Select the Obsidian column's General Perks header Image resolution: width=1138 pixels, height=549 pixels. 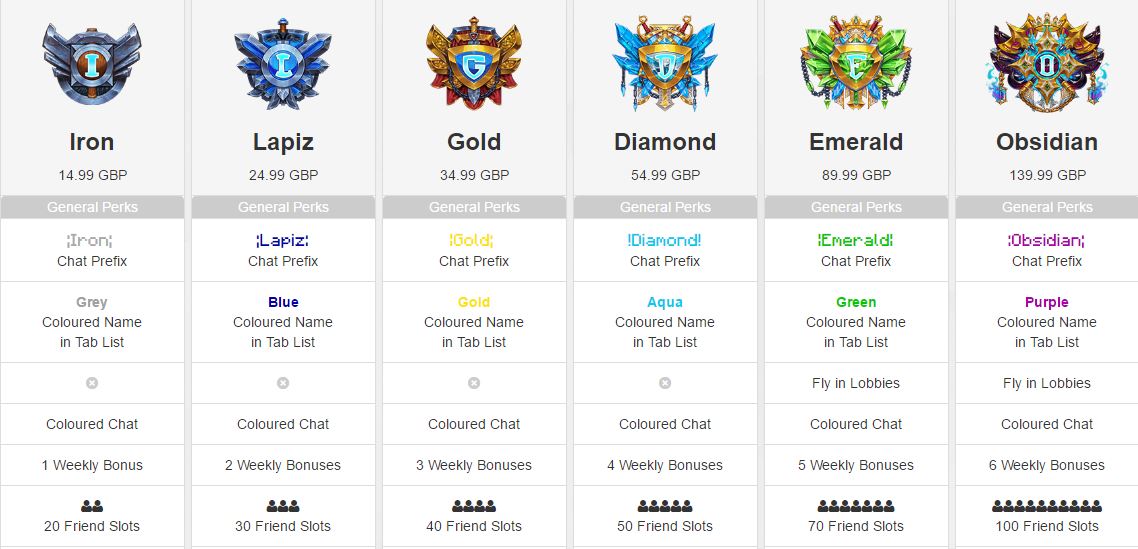(1047, 207)
